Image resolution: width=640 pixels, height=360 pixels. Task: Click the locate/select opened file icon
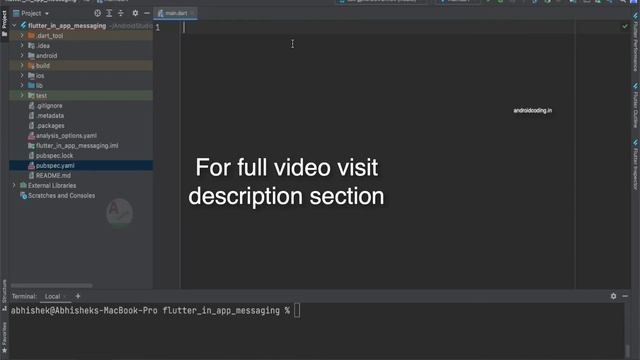(98, 13)
